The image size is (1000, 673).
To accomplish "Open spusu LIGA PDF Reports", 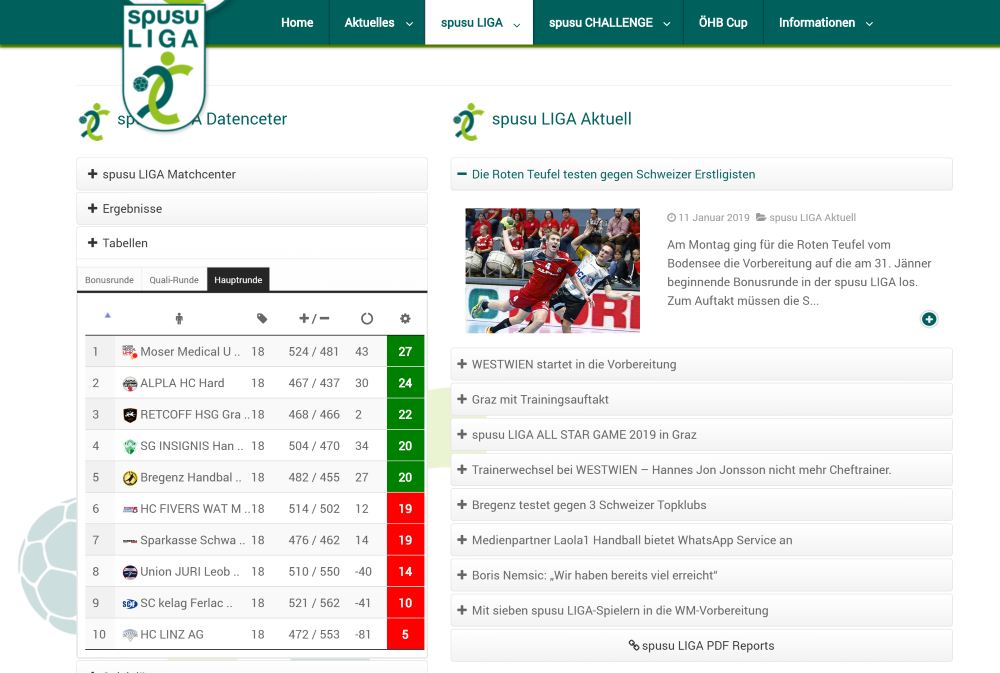I will tap(701, 645).
